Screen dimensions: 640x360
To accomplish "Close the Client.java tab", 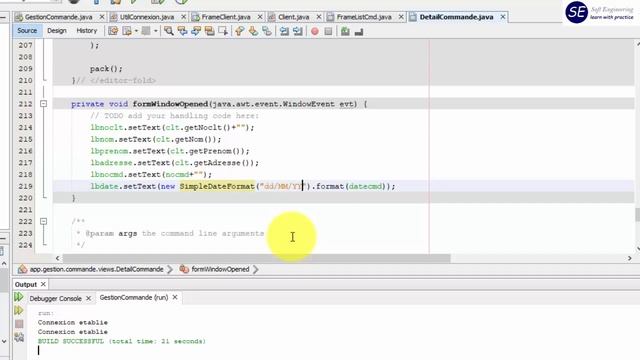I will point(319,17).
